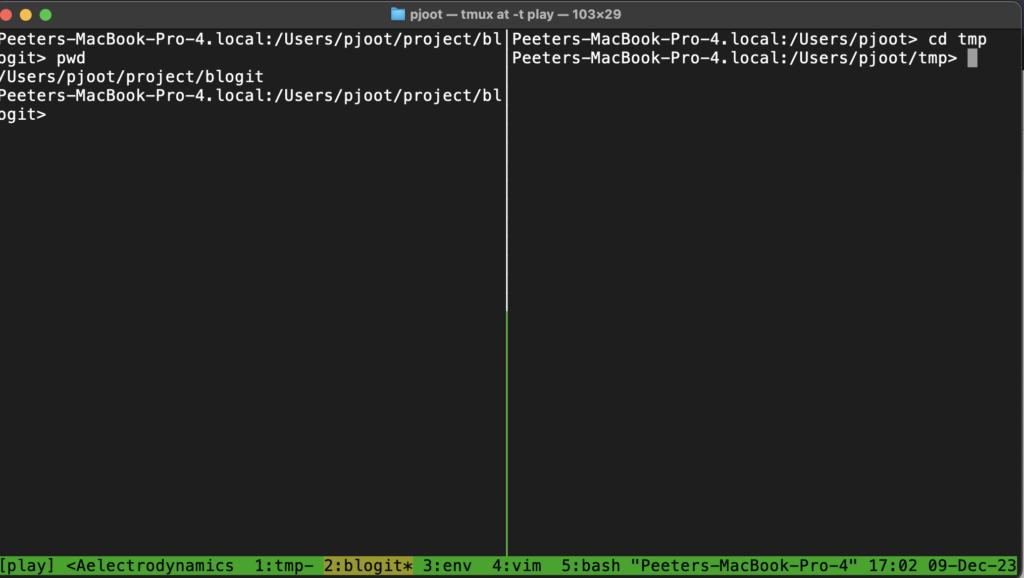The image size is (1024, 578).
Task: Click the window title "pjoot — tmux at -t play — 103×29"
Action: point(515,14)
